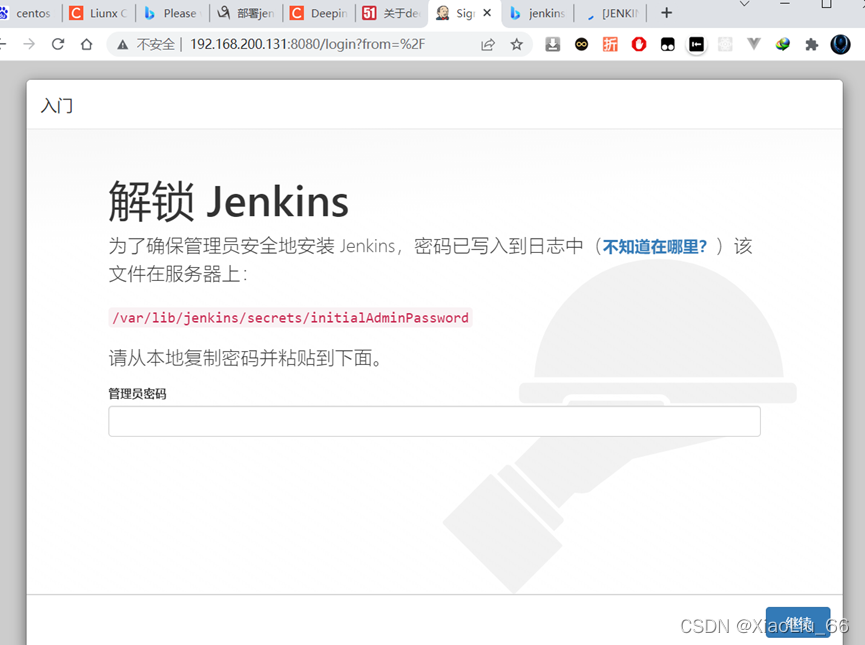Reload the page with the refresh icon
Image resolution: width=865 pixels, height=645 pixels.
coord(58,44)
